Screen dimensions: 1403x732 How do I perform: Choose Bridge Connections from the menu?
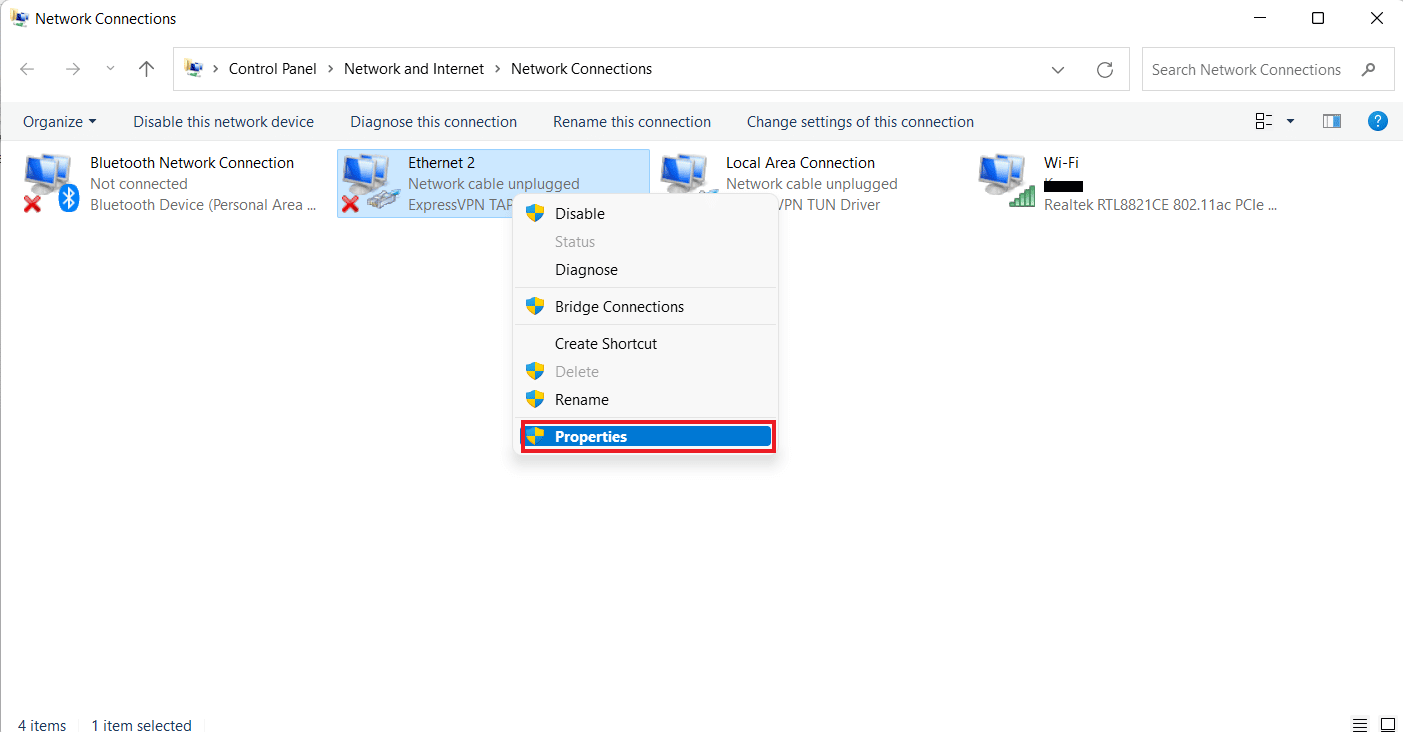tap(619, 306)
